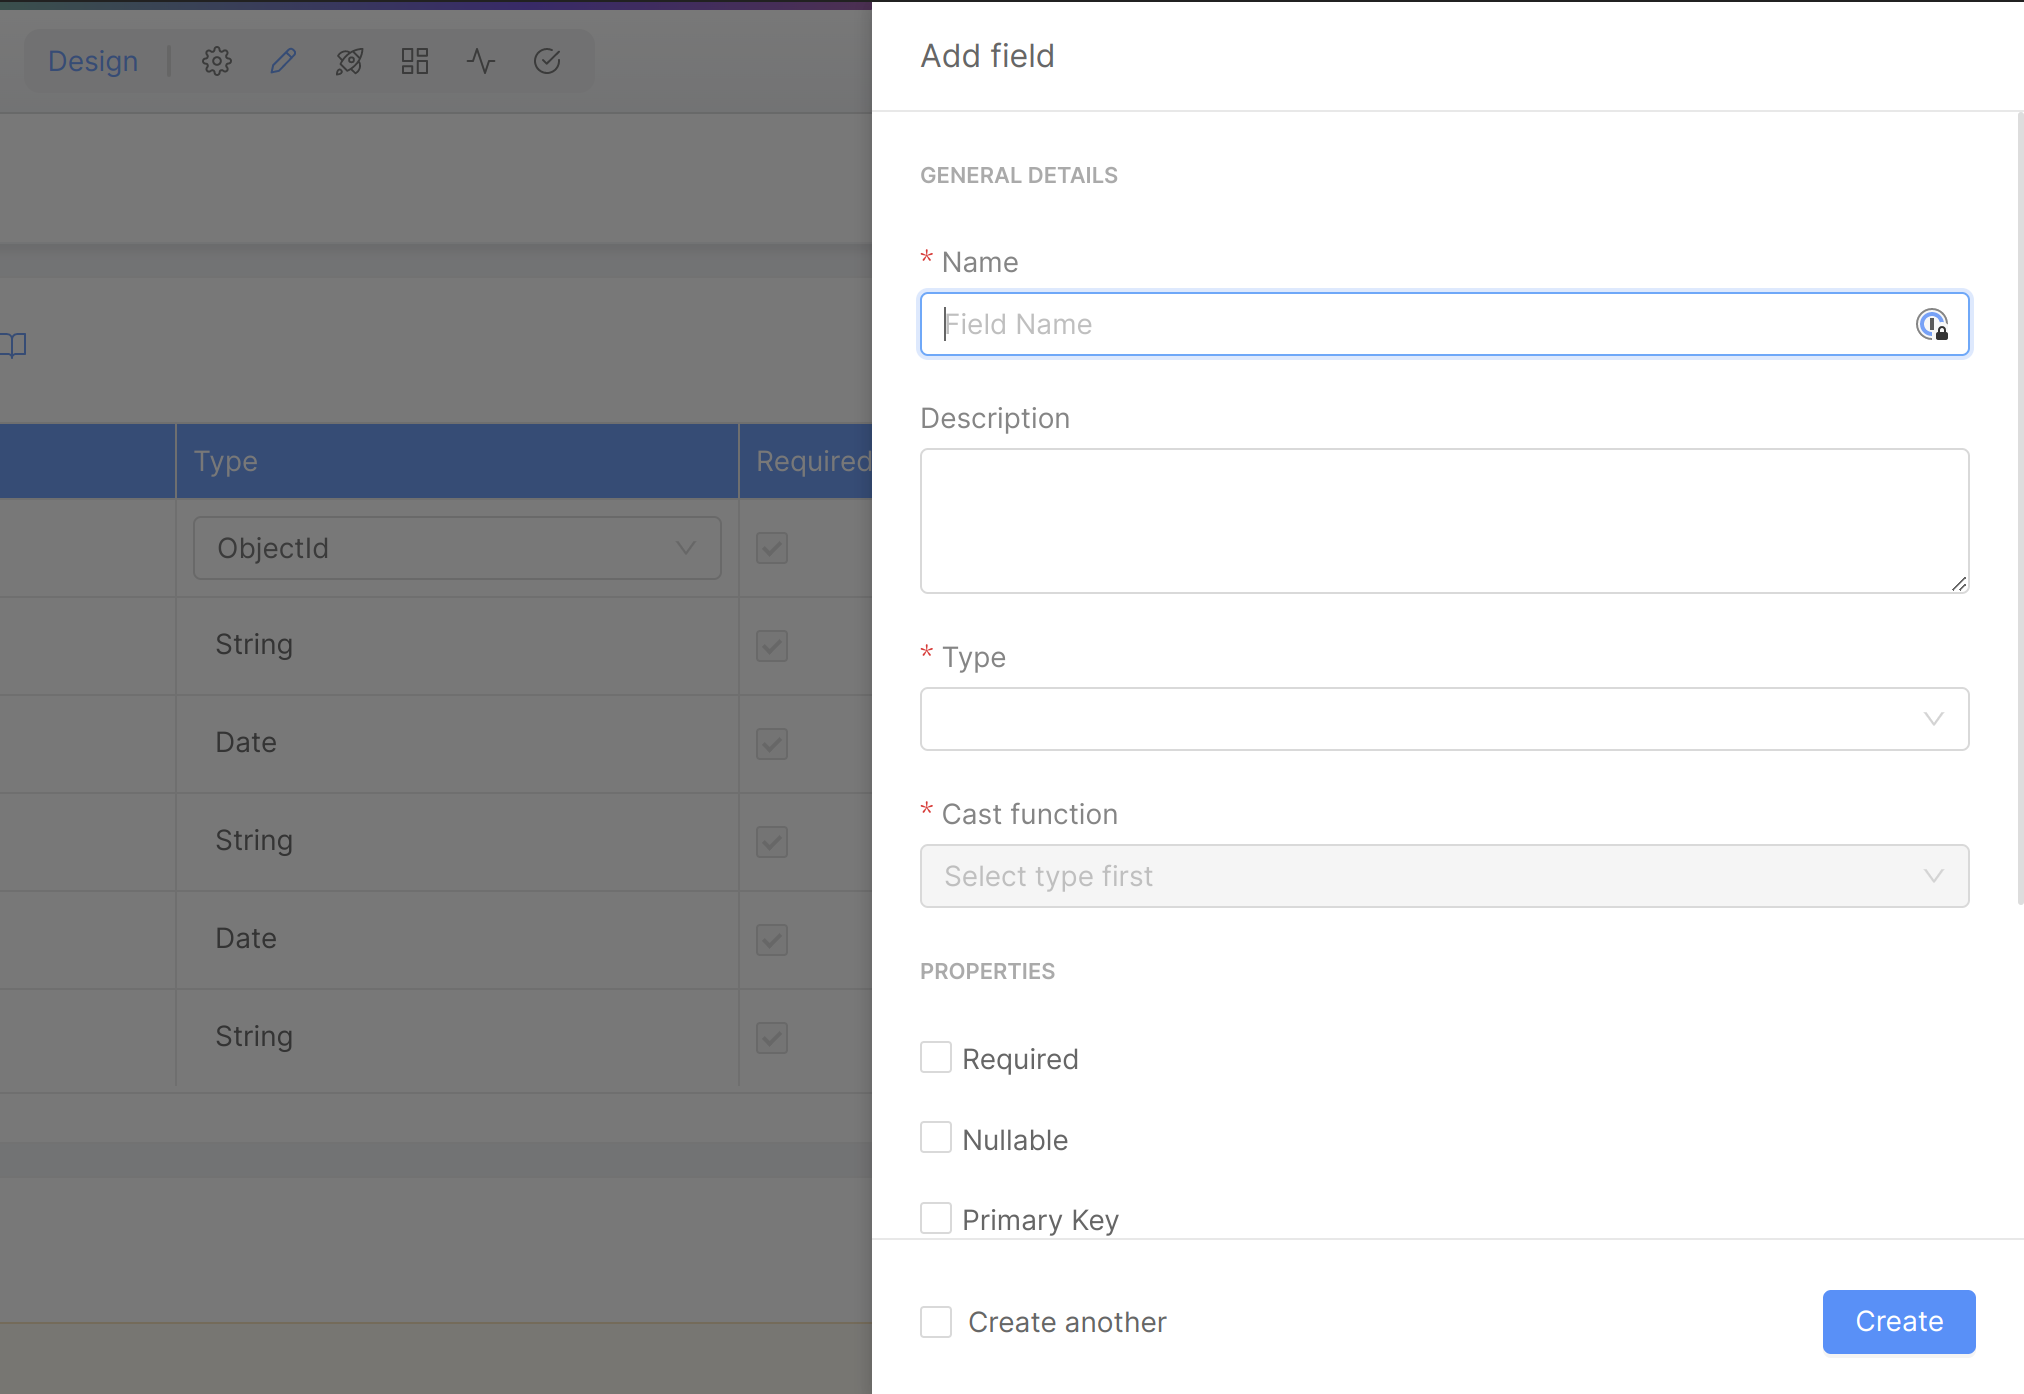Viewport: 2024px width, 1394px height.
Task: Open the grid widgets icon
Action: 415,62
